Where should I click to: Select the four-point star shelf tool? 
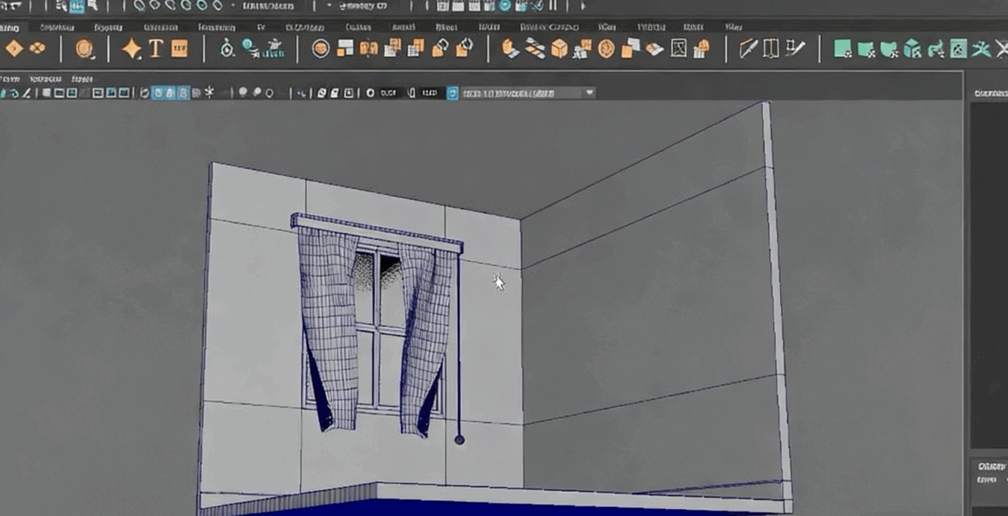pos(131,48)
